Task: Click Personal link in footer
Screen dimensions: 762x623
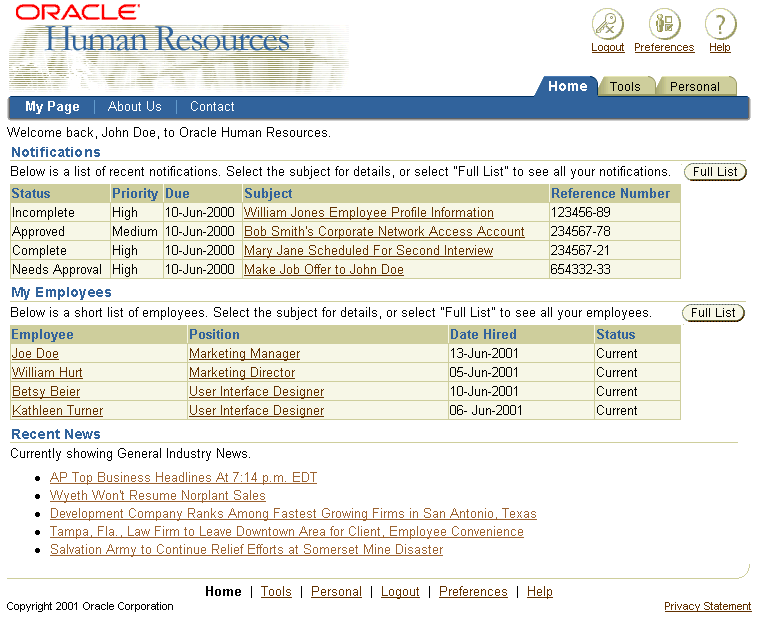Action: click(x=336, y=592)
